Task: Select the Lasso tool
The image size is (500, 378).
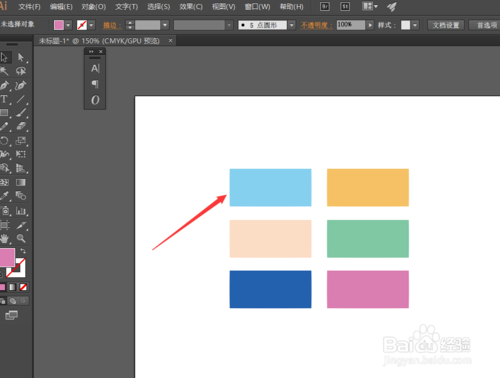Action: (21, 71)
